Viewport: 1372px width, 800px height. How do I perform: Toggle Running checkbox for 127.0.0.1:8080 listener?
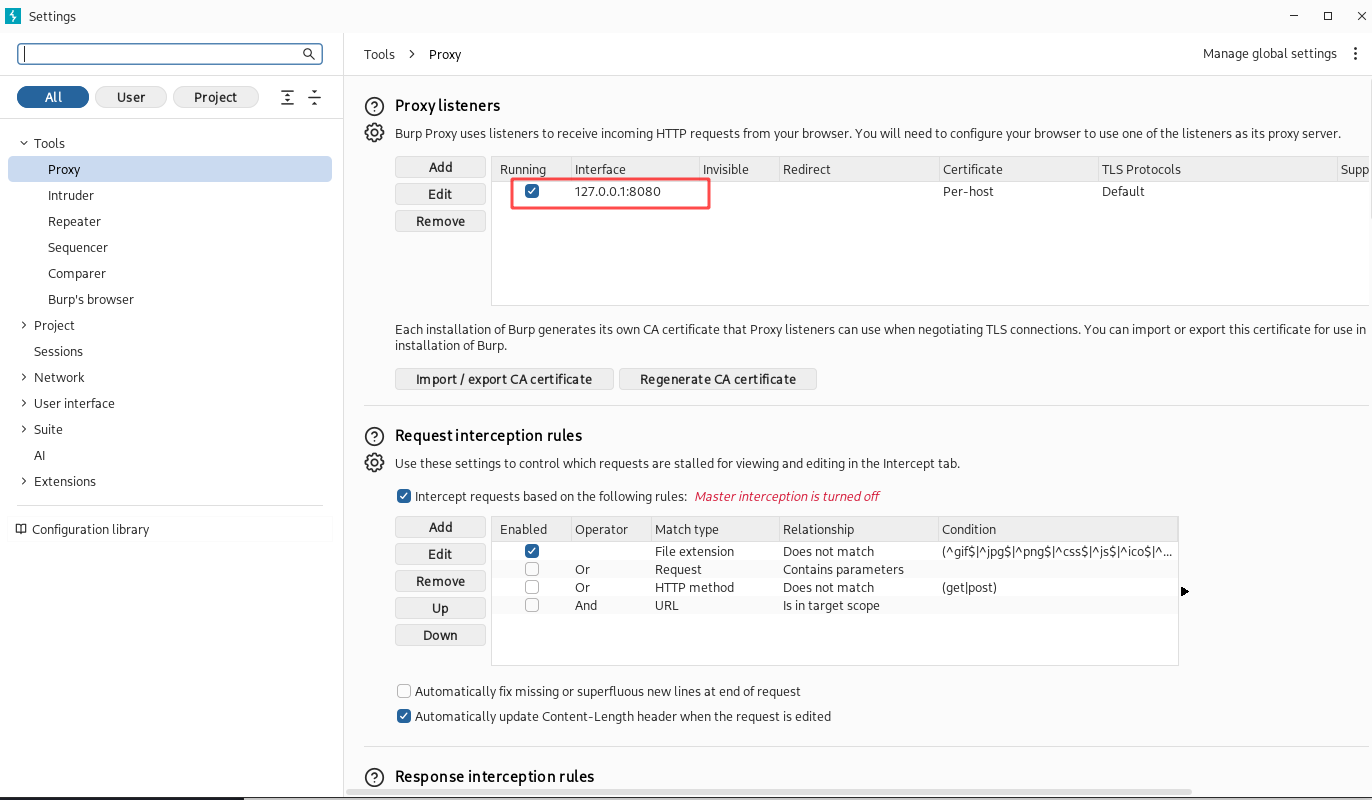[532, 191]
